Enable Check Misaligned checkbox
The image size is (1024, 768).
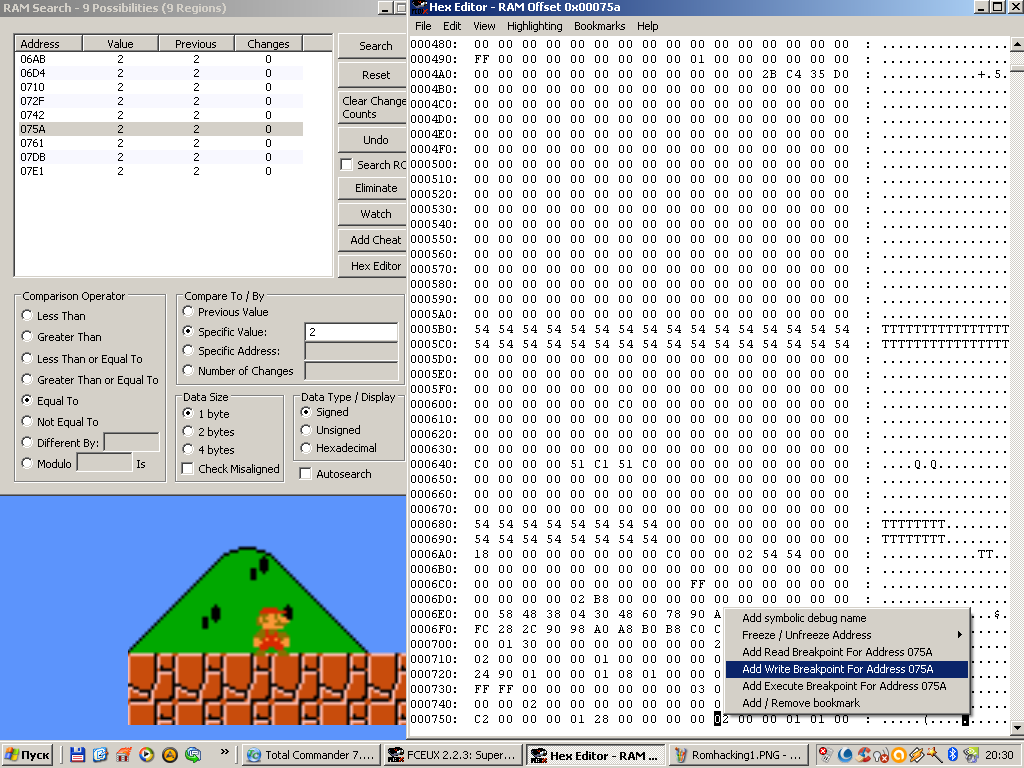coord(188,469)
